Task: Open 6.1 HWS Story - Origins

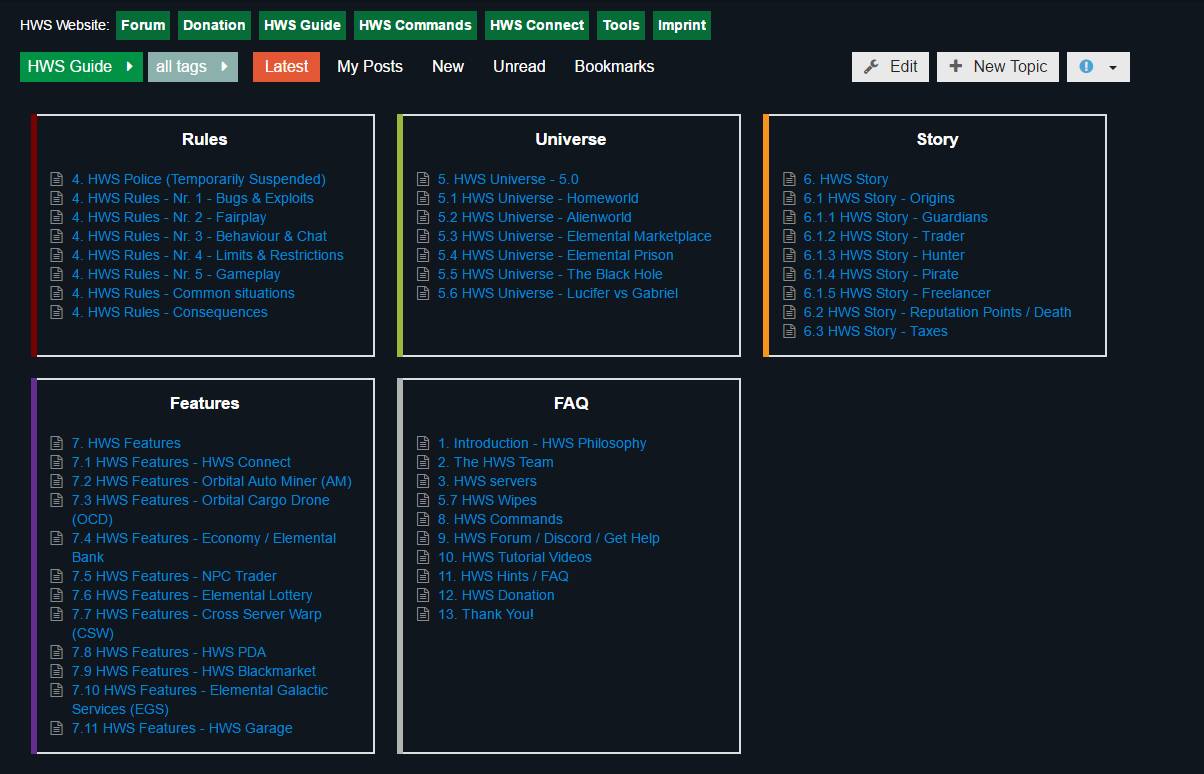Action: coord(879,198)
